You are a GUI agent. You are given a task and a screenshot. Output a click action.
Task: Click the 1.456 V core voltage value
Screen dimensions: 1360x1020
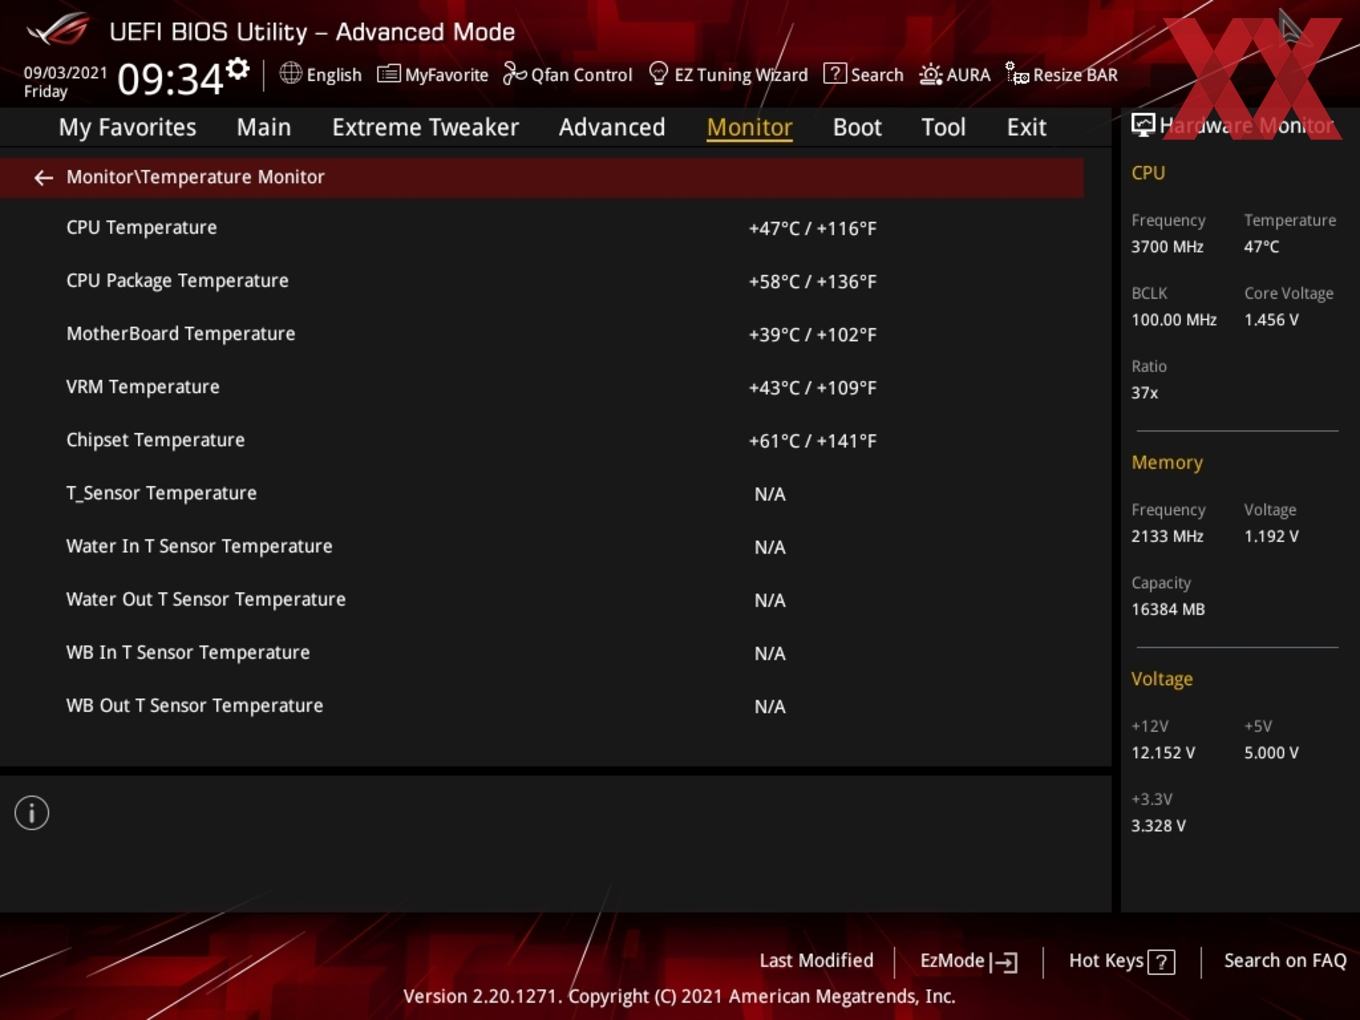click(1271, 319)
